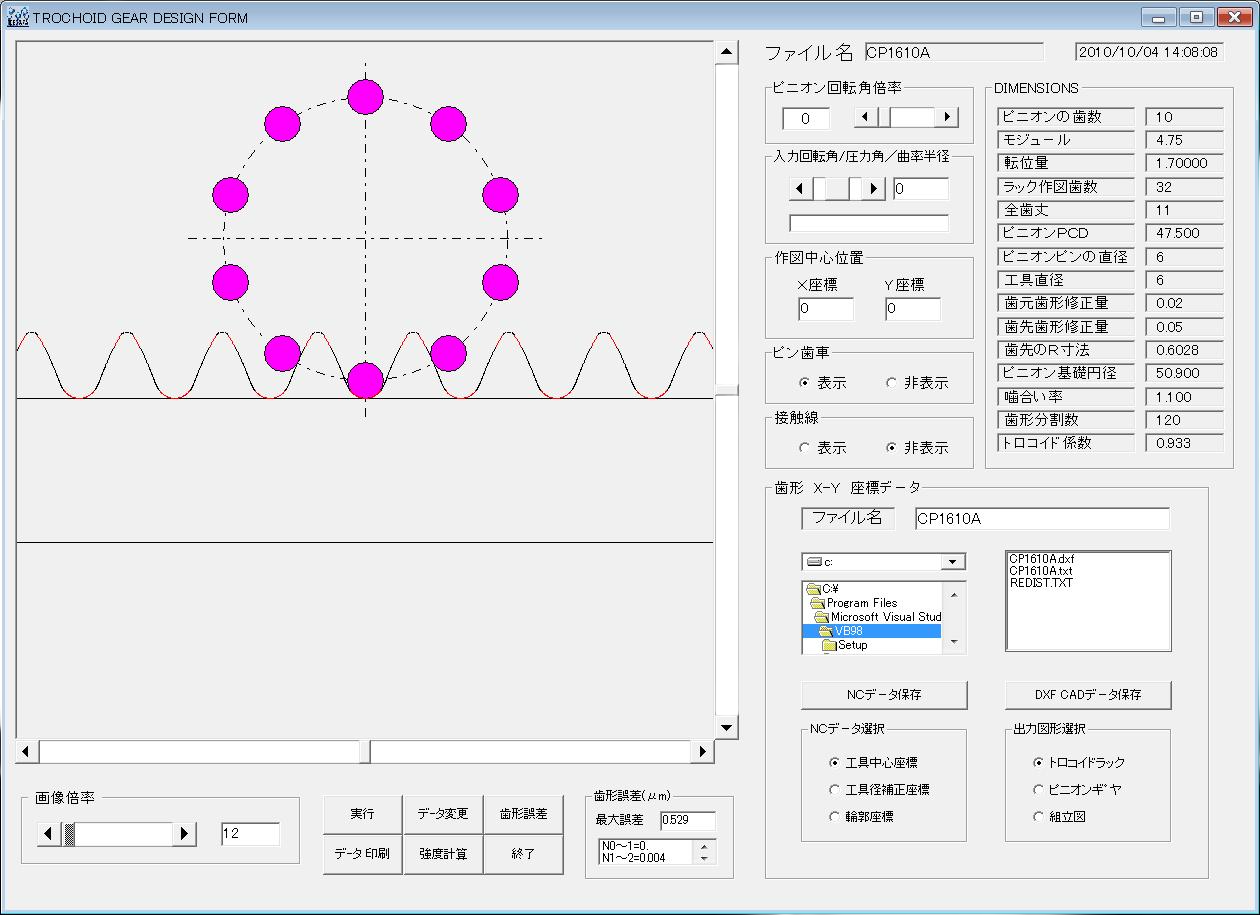Select 表示 under 接触線

click(x=806, y=448)
